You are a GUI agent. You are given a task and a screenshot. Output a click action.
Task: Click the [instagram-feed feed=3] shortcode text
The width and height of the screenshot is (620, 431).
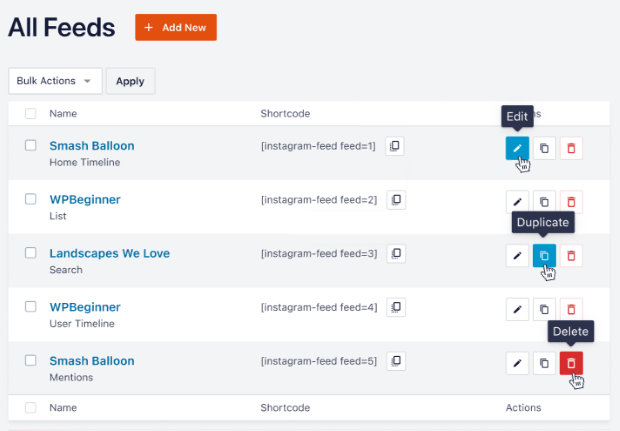(319, 253)
